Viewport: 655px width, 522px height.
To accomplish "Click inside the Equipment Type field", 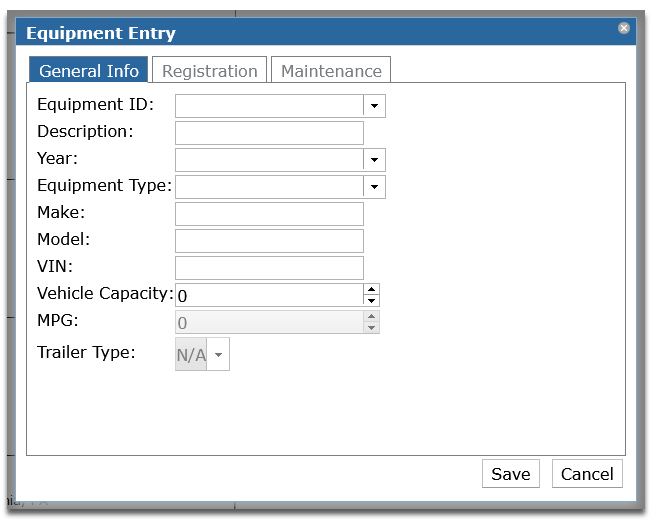I will [269, 187].
